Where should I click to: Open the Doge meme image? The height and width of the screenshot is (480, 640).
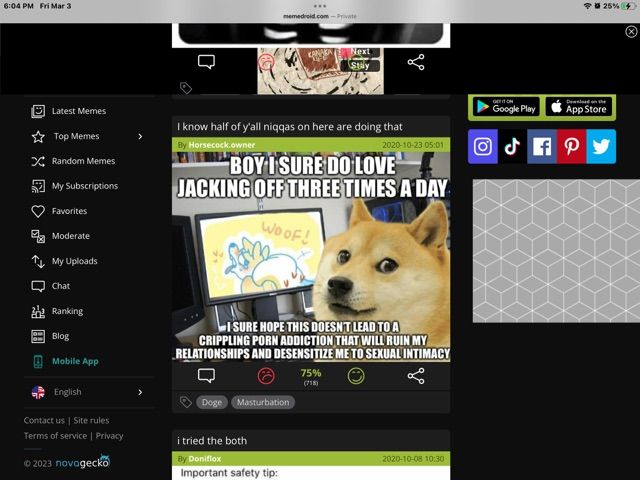[x=311, y=257]
